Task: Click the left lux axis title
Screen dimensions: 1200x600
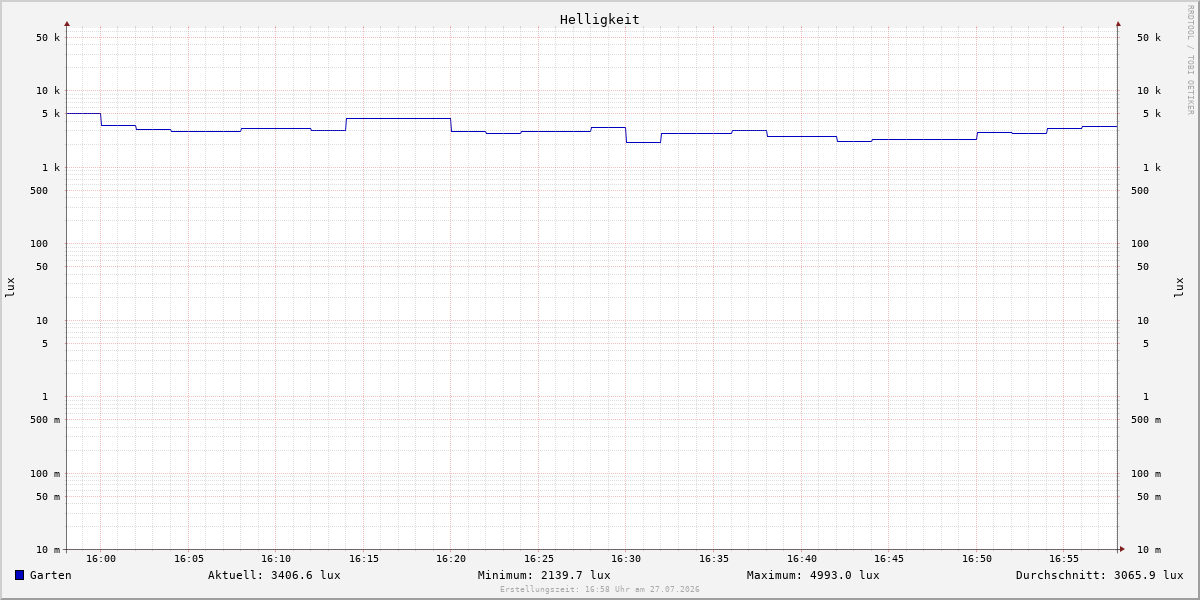Action: (10, 288)
